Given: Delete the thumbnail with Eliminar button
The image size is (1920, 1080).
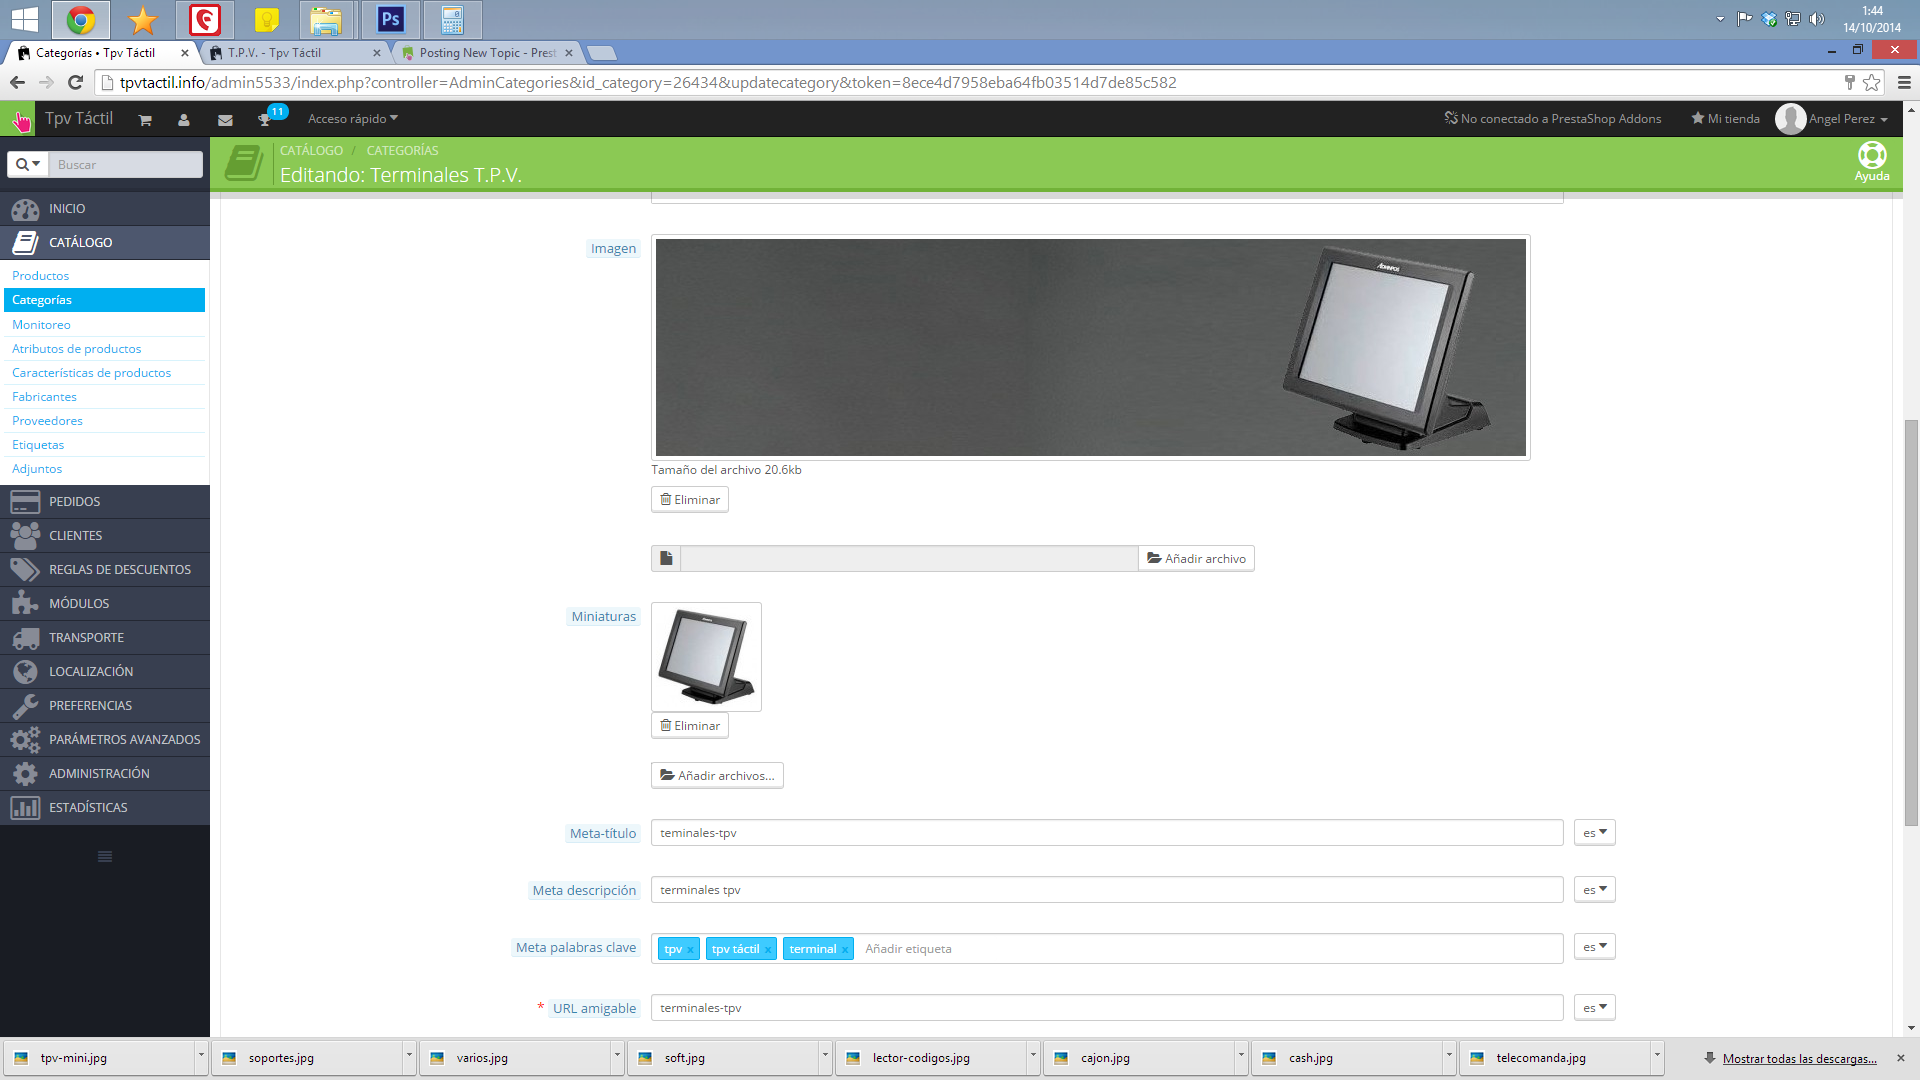Looking at the screenshot, I should point(690,726).
